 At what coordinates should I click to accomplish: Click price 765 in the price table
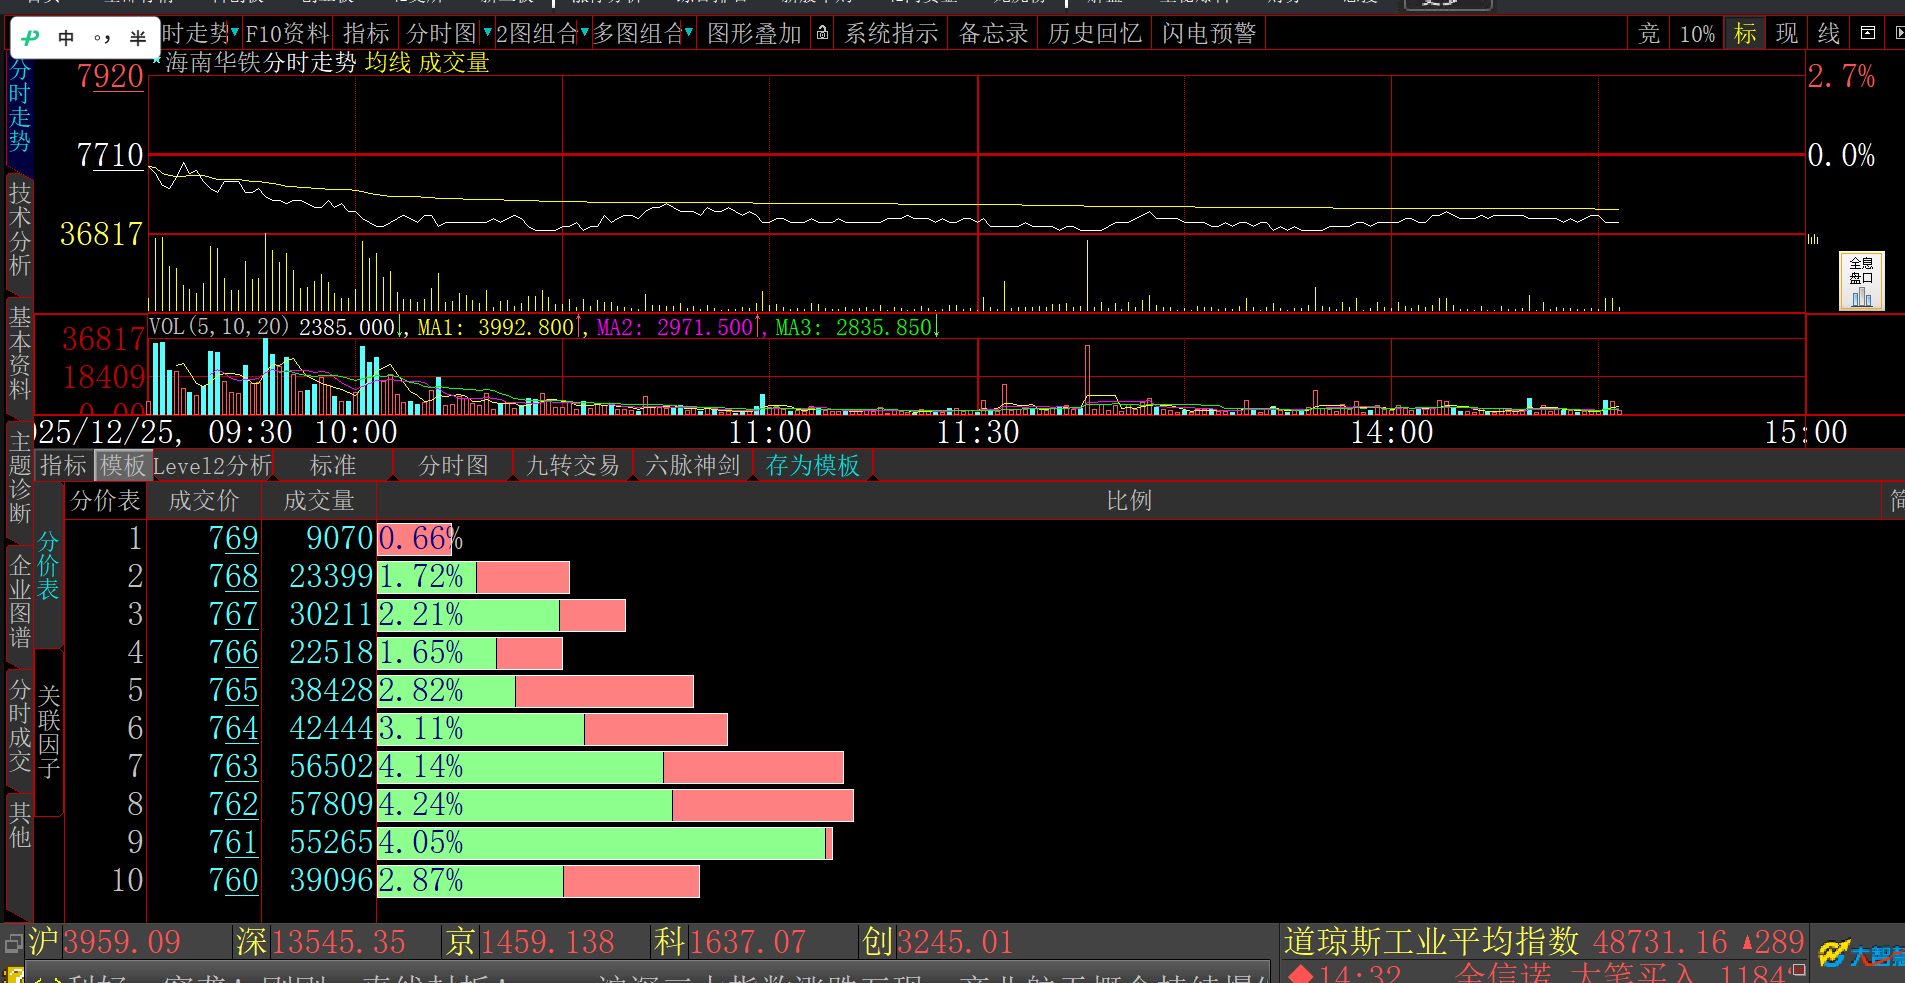pyautogui.click(x=233, y=691)
